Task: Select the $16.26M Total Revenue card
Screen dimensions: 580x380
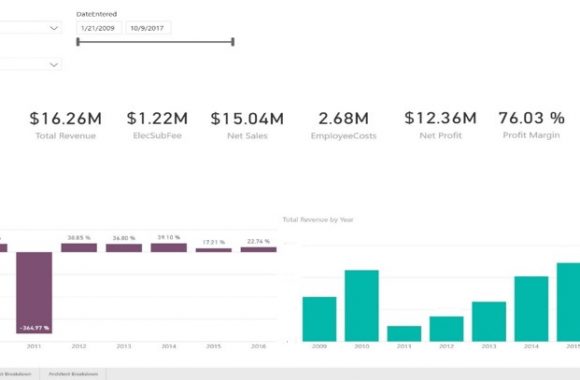Action: click(65, 125)
